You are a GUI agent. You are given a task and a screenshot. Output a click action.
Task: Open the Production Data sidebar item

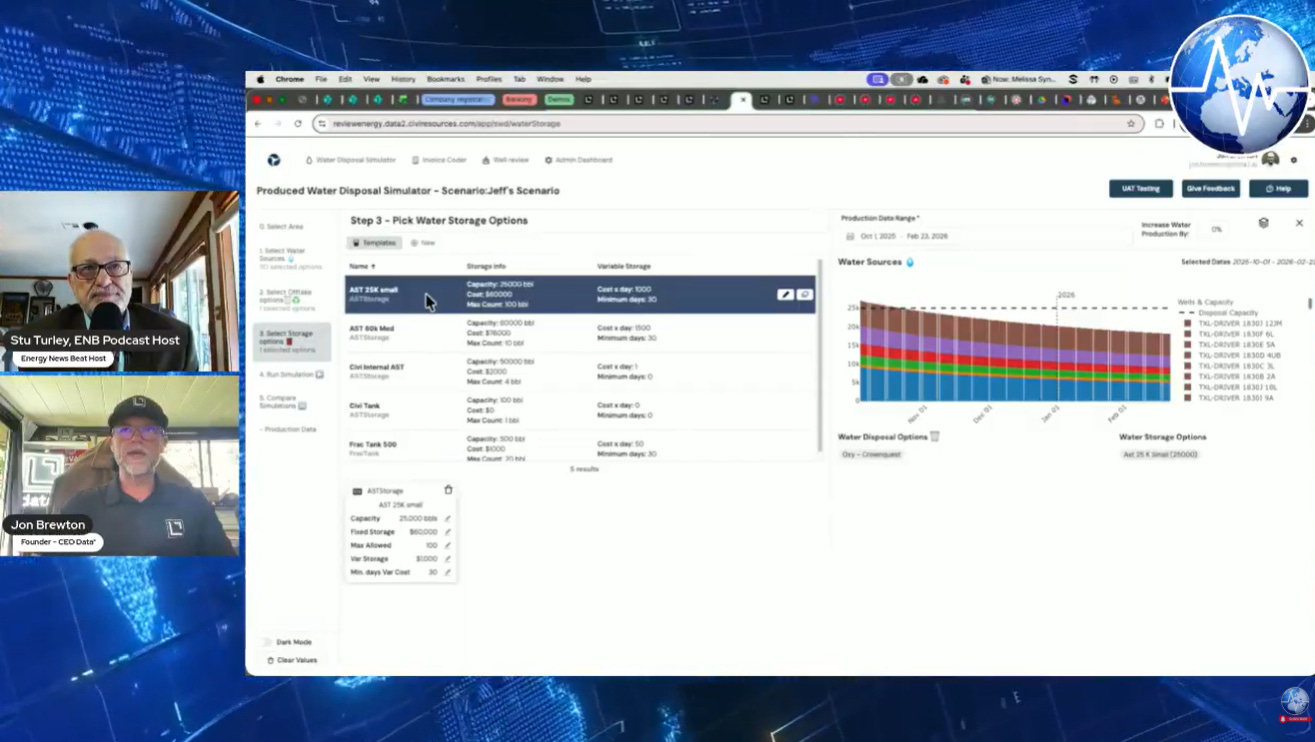point(290,429)
